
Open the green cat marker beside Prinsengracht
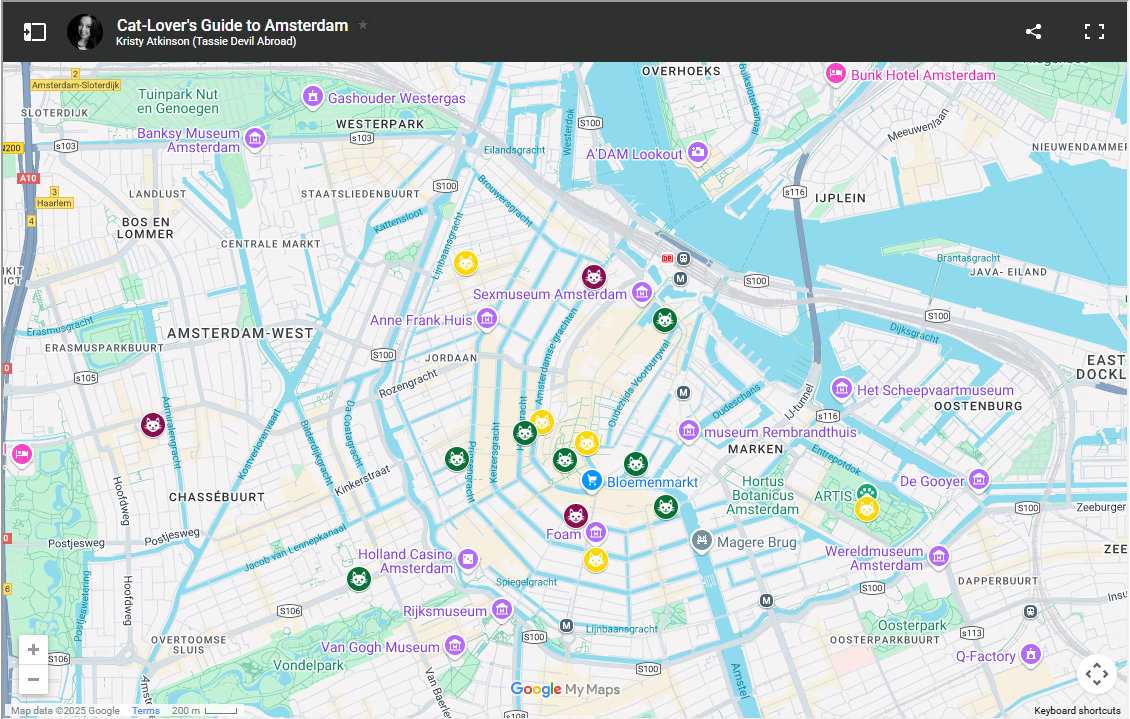tap(457, 459)
